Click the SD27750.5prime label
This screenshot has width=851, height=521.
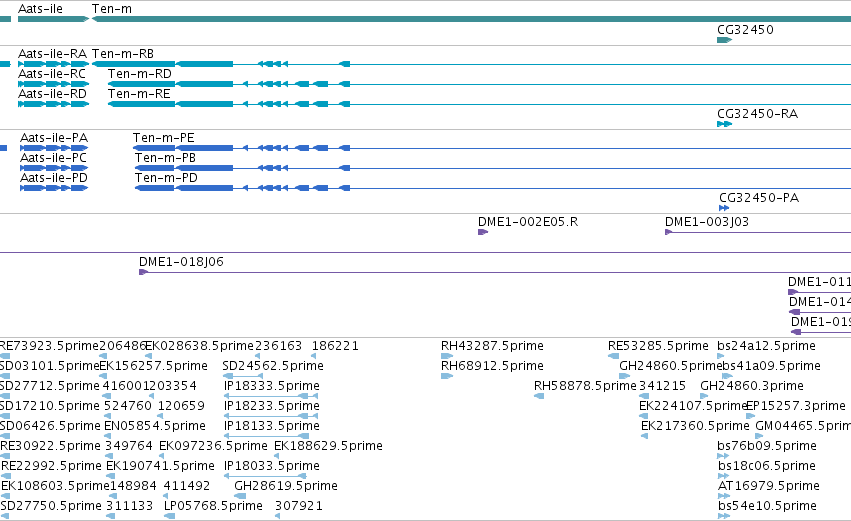(x=51, y=506)
